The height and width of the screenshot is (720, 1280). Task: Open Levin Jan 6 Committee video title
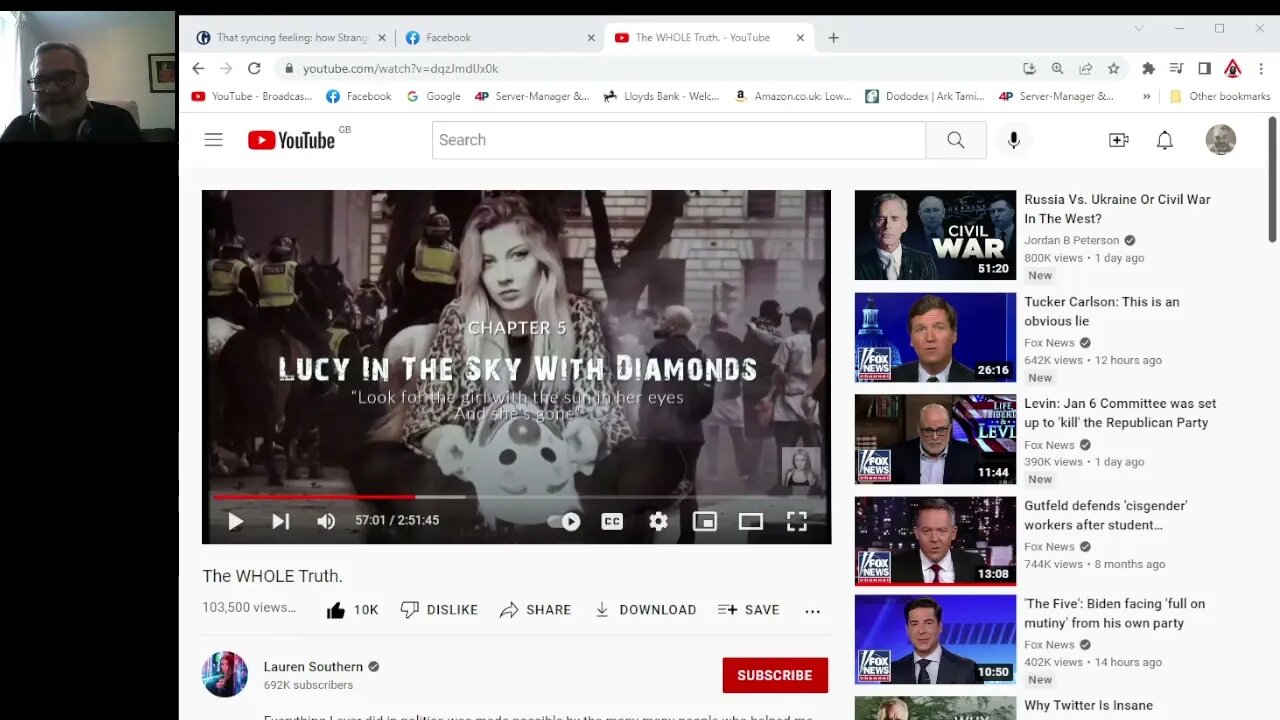coord(1120,413)
